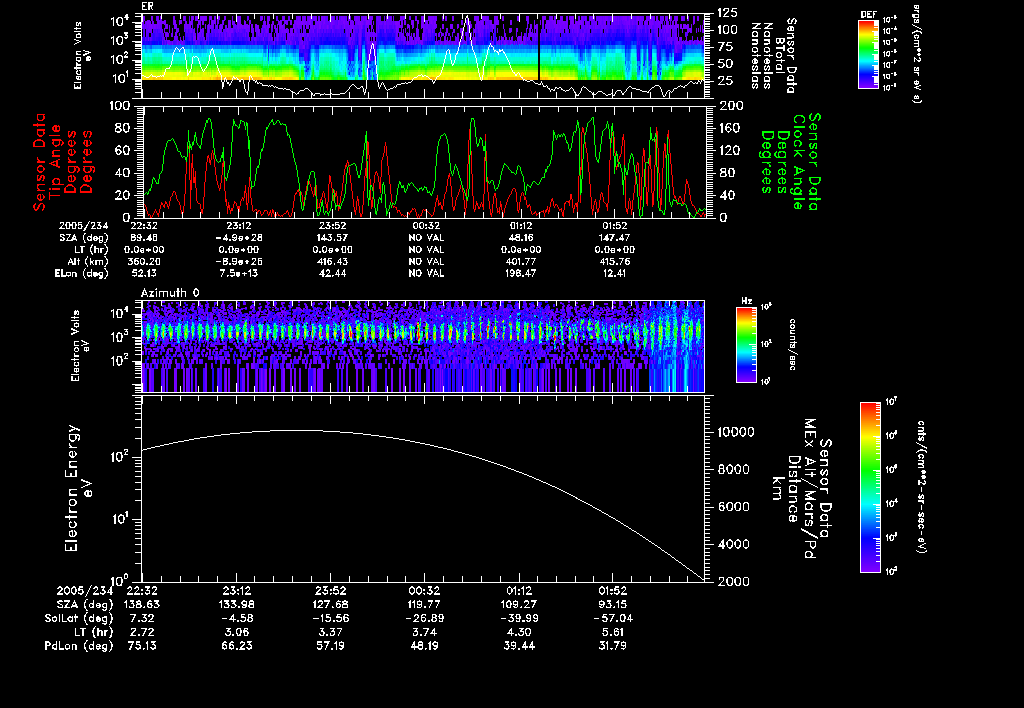Click the large cnts/(cm**2-sr-sec-eV) color bar

click(870, 487)
